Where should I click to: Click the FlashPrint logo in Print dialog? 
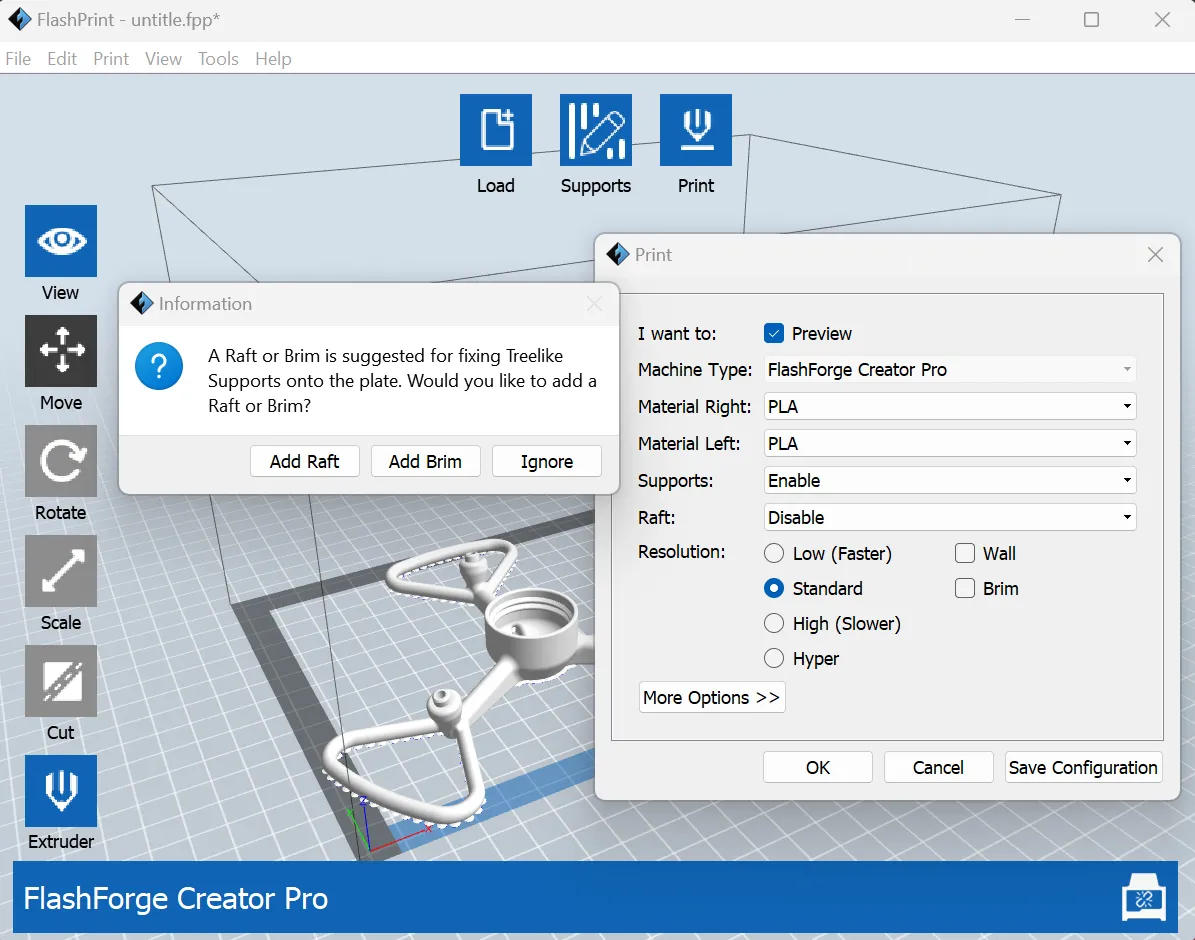618,254
